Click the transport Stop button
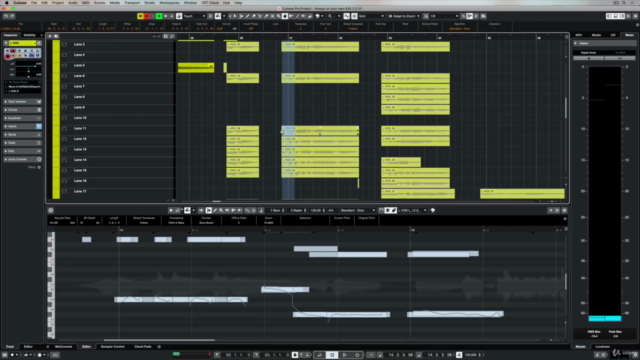Image resolution: width=640 pixels, height=360 pixels. (x=332, y=355)
